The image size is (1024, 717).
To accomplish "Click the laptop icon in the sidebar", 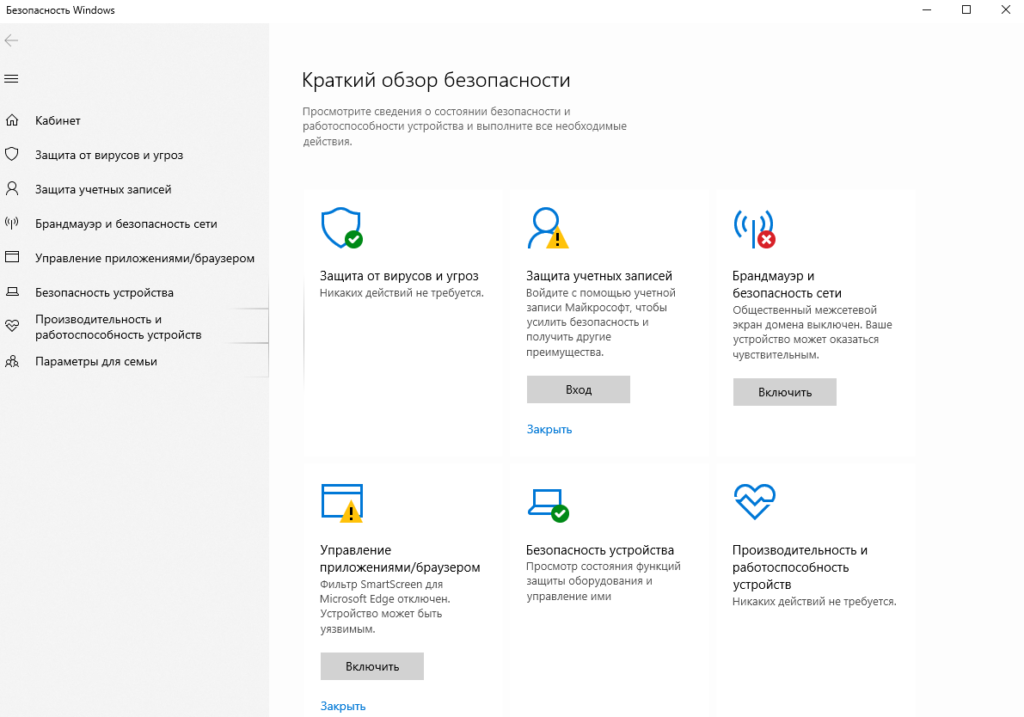I will pyautogui.click(x=12, y=292).
